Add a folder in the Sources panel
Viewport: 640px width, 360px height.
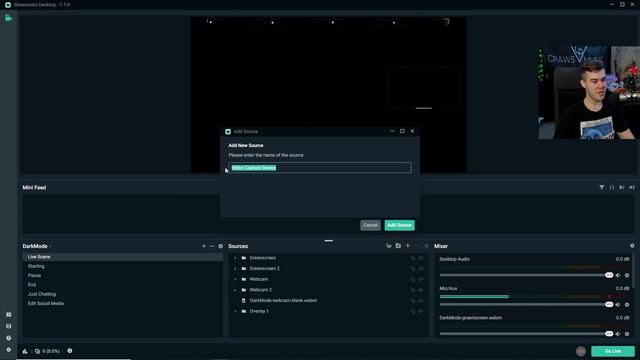click(x=398, y=246)
